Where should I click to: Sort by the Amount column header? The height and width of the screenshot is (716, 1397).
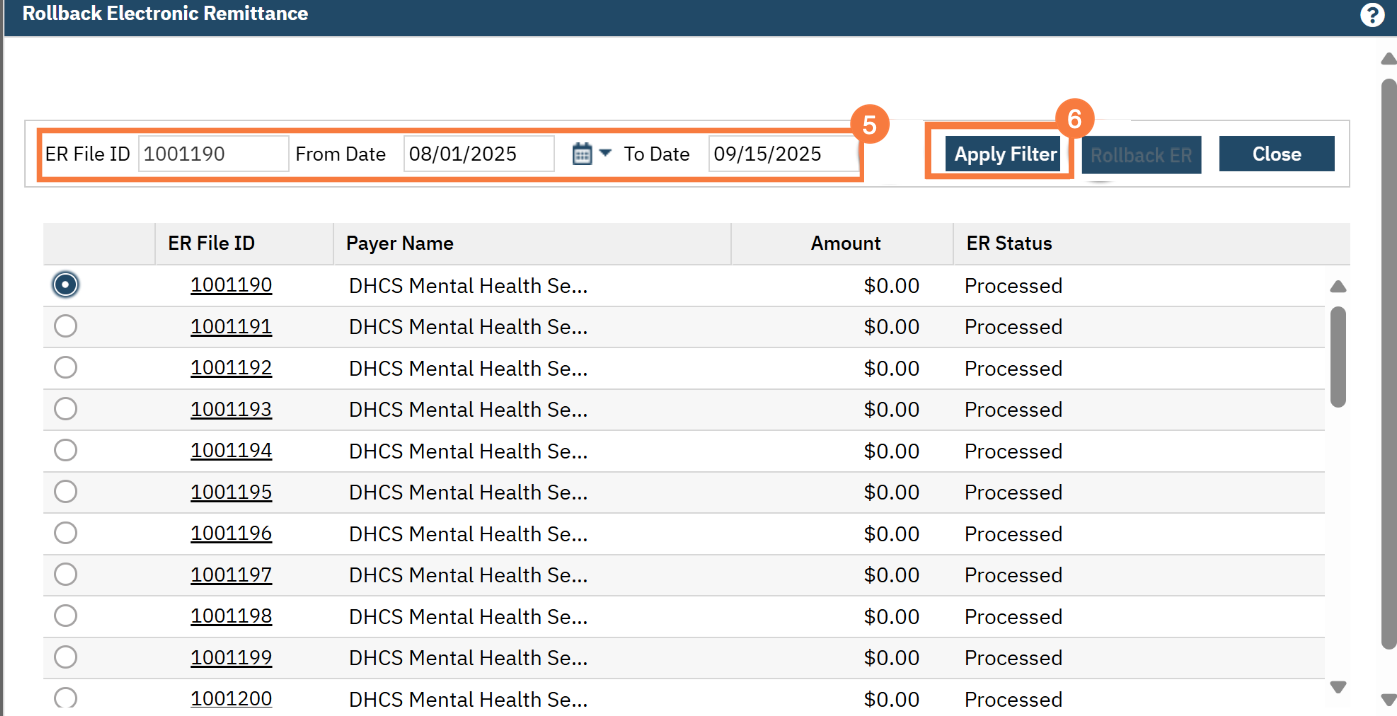click(x=845, y=243)
